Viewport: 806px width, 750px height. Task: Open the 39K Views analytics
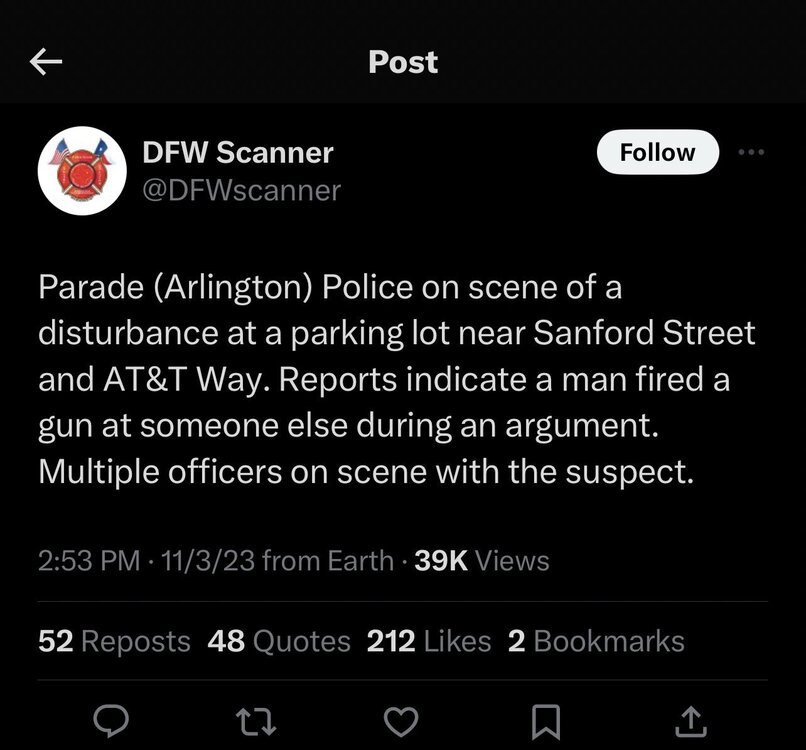coord(482,560)
